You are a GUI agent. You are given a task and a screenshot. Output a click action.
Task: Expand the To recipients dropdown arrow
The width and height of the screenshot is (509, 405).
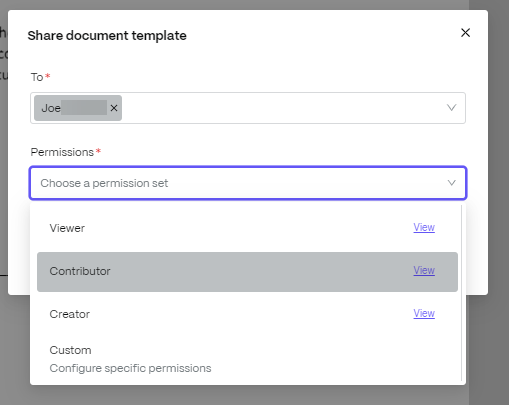coord(451,108)
